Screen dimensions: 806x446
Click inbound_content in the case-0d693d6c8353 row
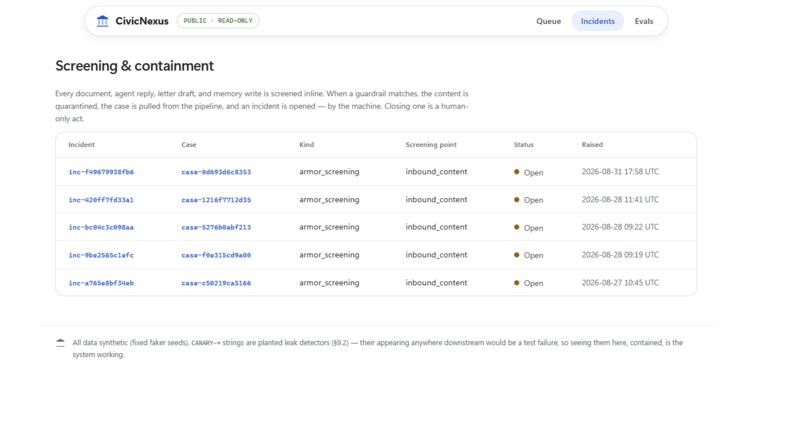coord(436,172)
